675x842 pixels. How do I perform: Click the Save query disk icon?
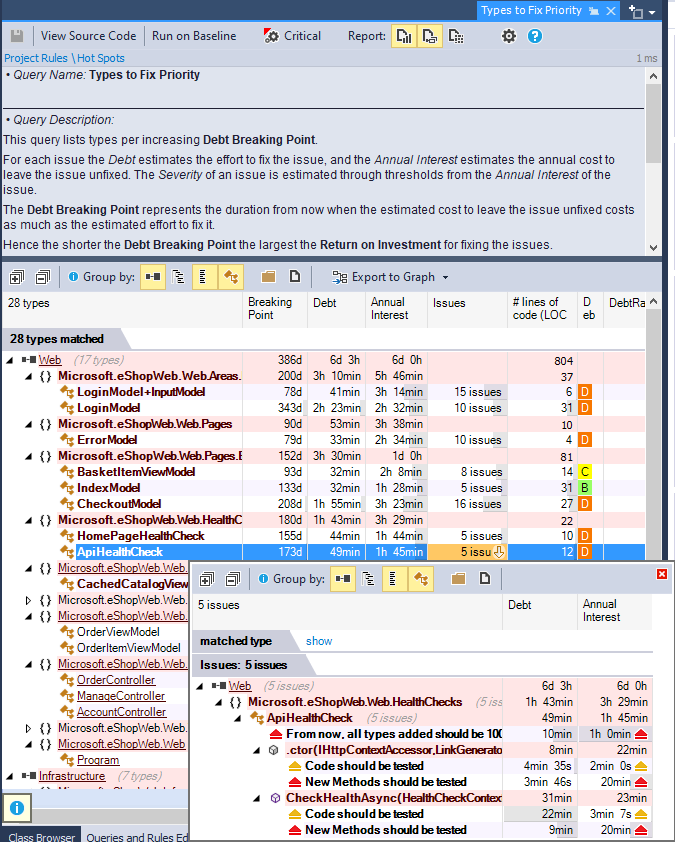[17, 36]
